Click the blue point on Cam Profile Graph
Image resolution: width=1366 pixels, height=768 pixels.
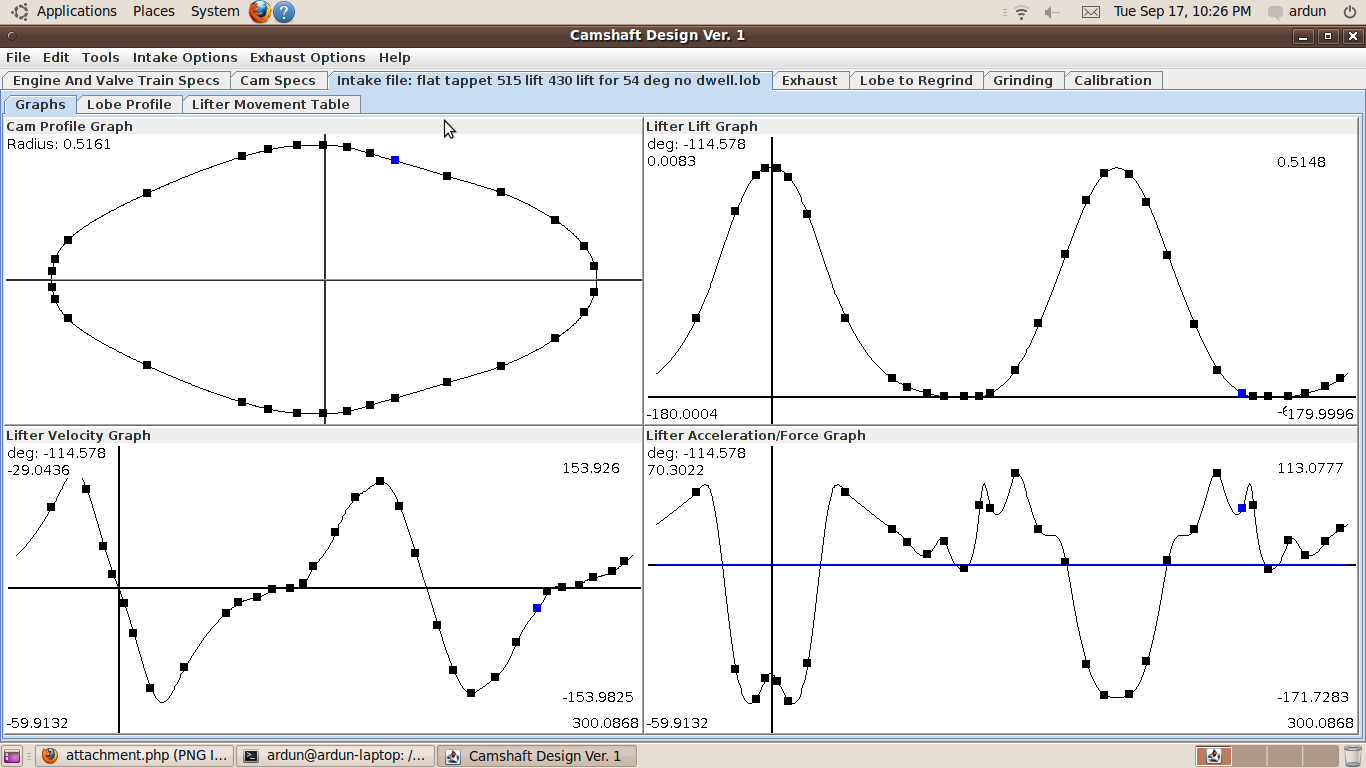[x=395, y=160]
